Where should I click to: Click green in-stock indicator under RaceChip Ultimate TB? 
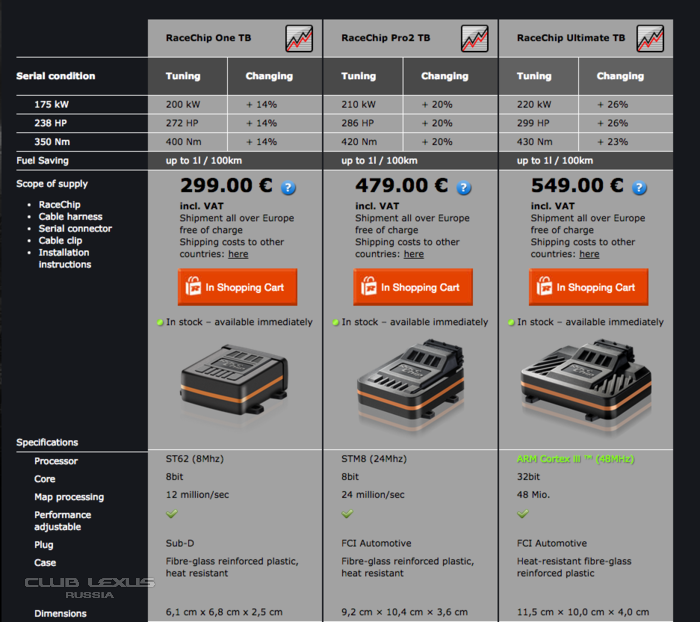511,322
